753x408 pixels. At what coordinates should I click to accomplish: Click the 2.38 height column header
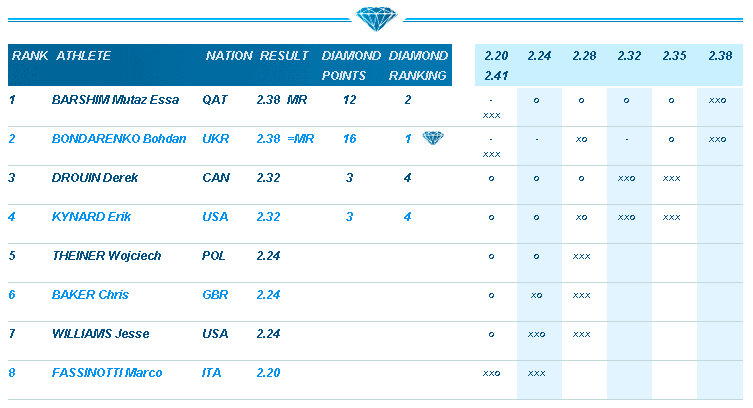[720, 56]
